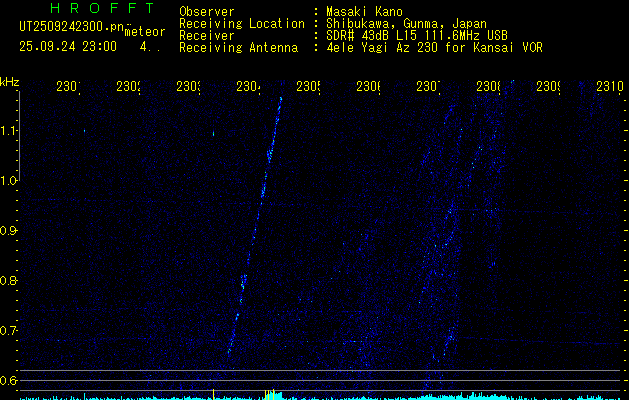Click the 0.6 kHz frequency label
This screenshot has height=400, width=629.
pos(8,380)
